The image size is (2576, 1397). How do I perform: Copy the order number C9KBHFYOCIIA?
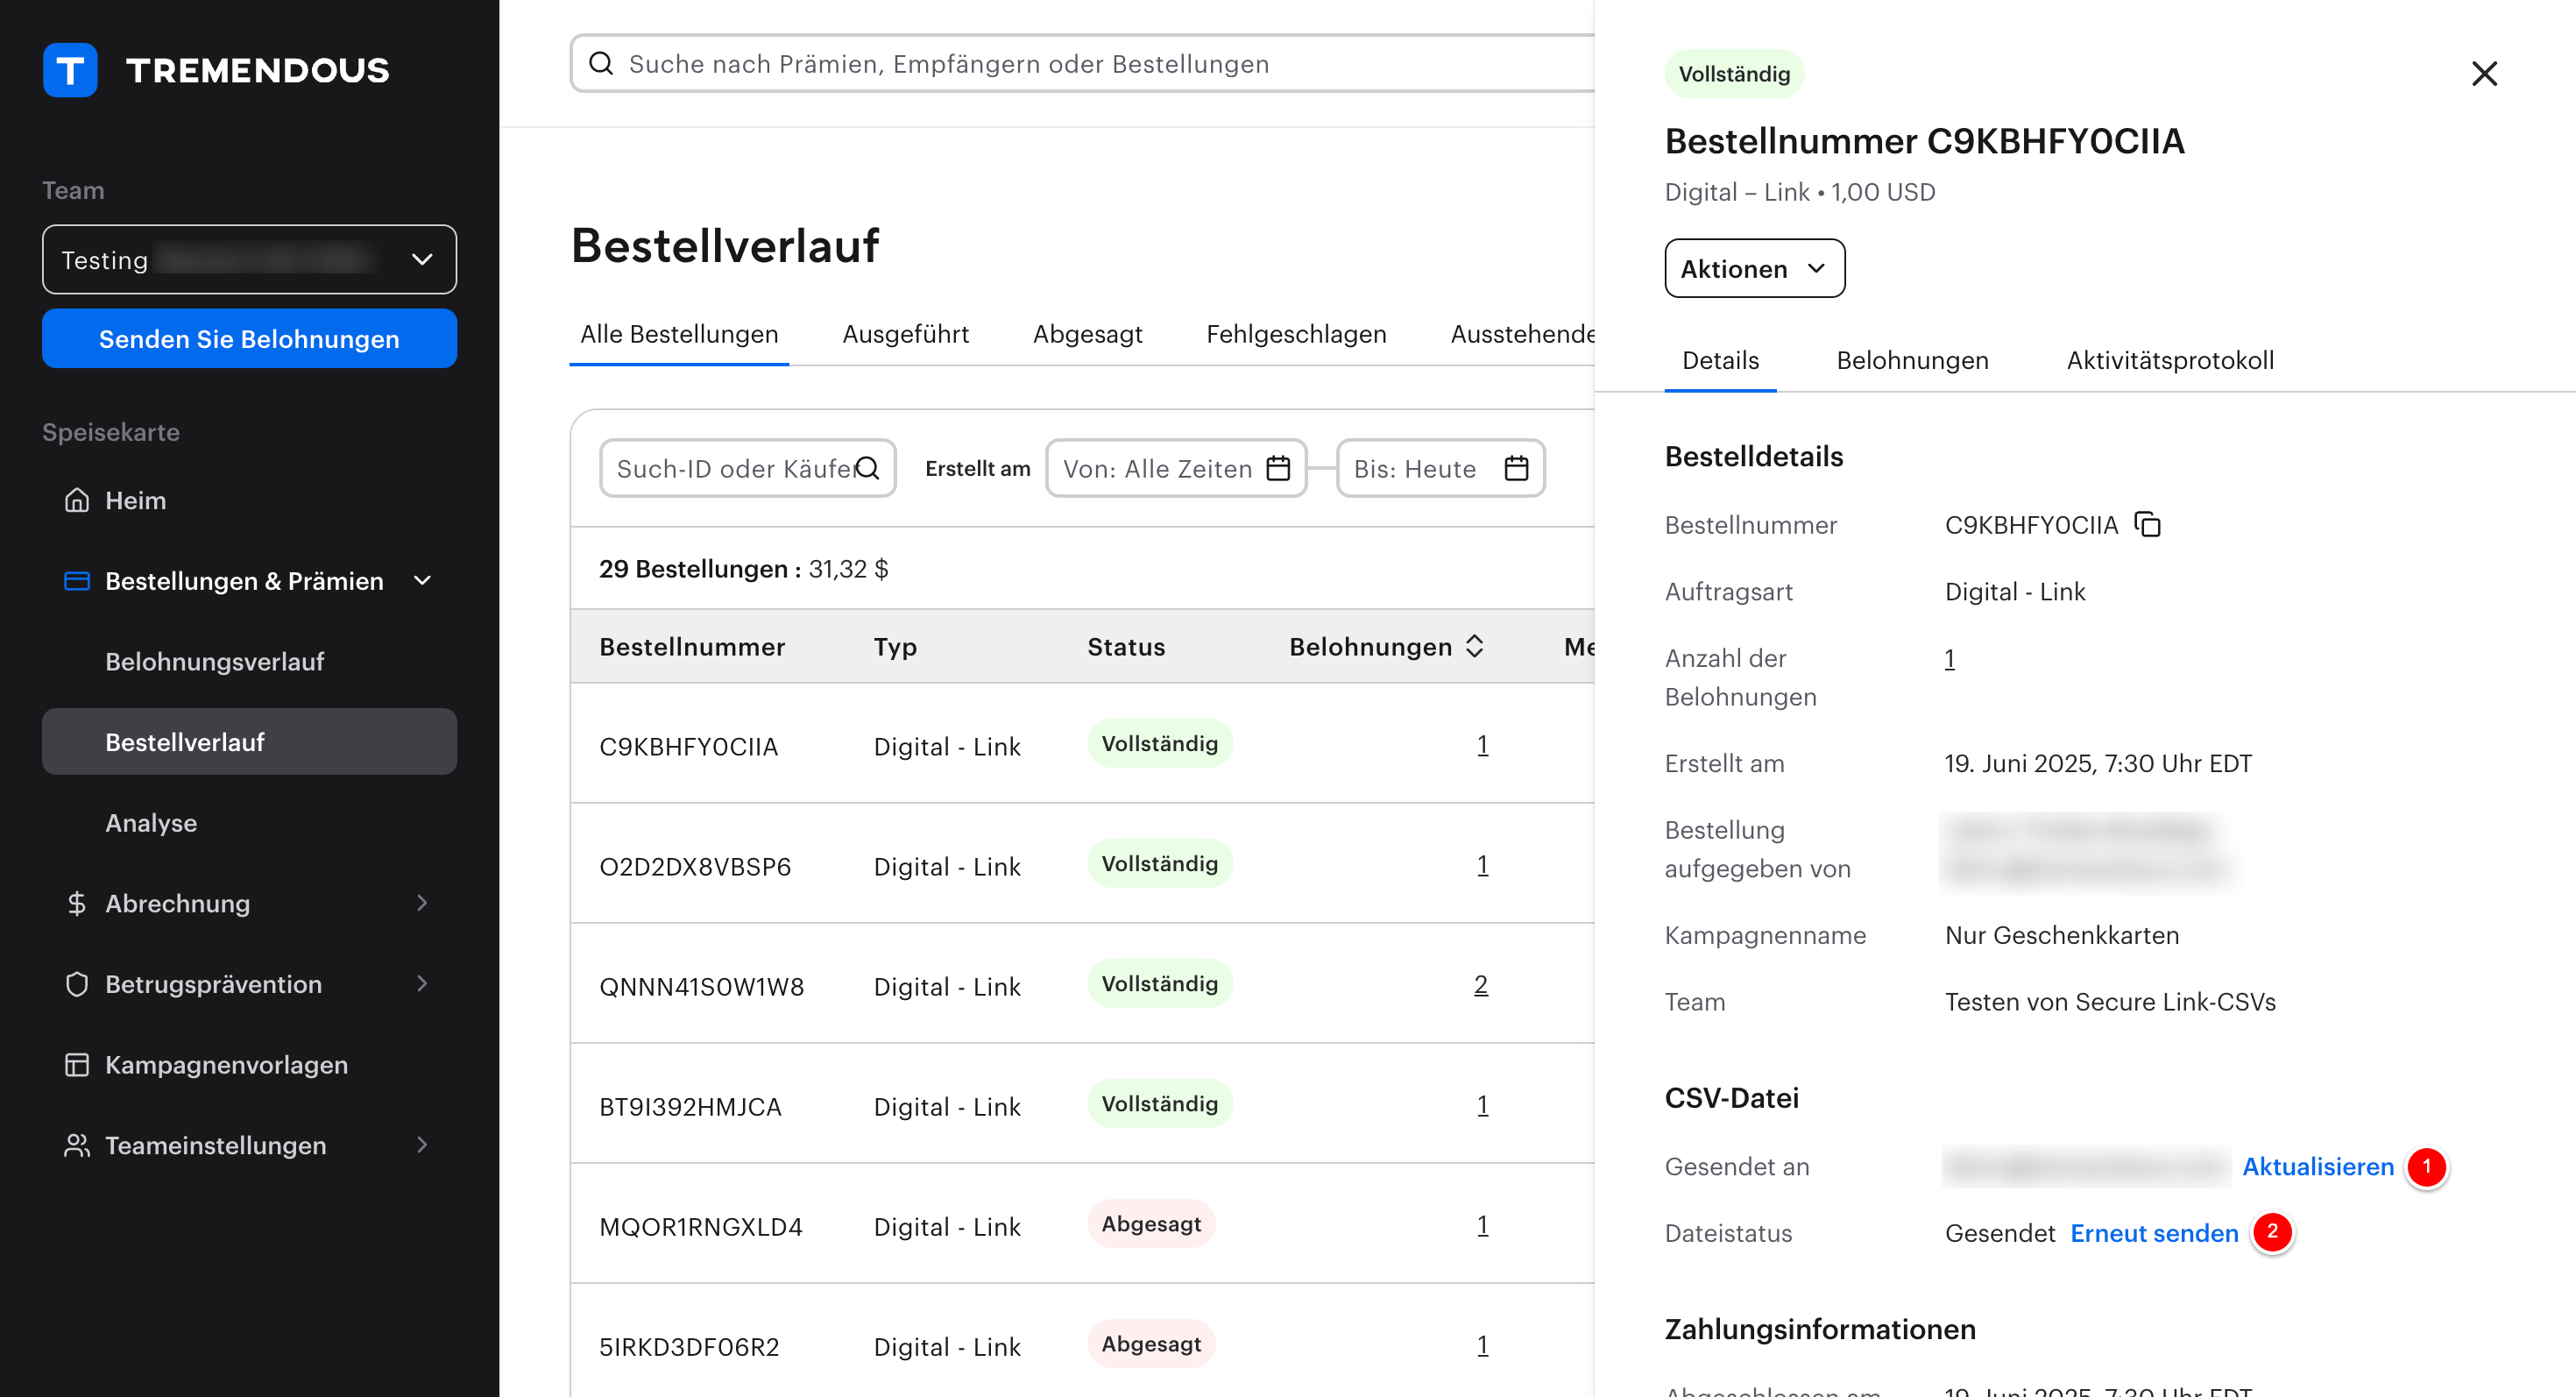[2147, 524]
